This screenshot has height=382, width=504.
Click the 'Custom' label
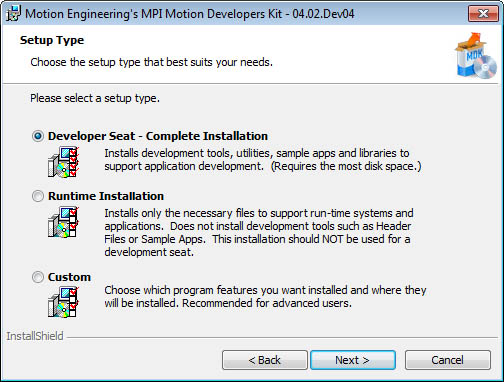(x=69, y=277)
